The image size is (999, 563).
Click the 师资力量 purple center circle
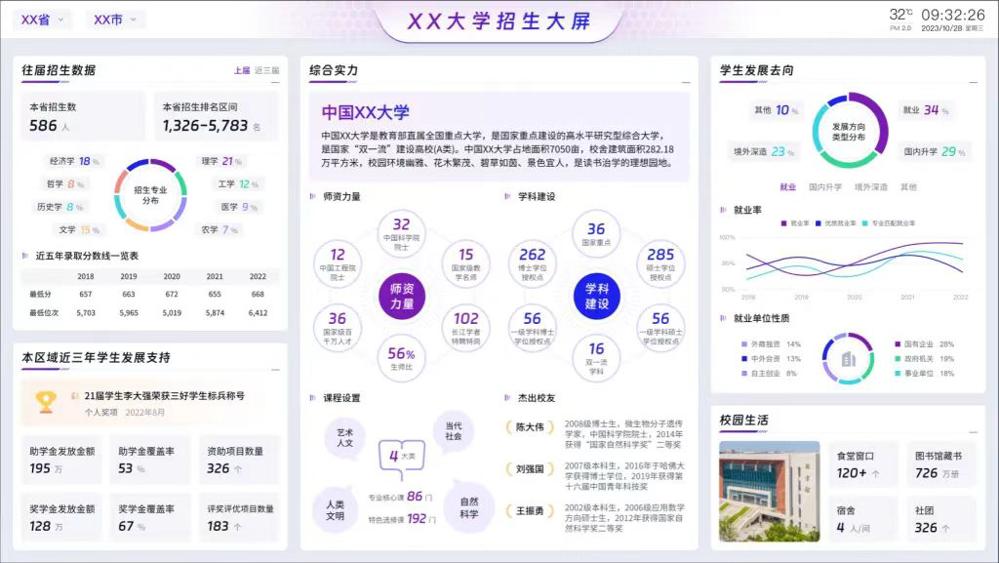(401, 296)
